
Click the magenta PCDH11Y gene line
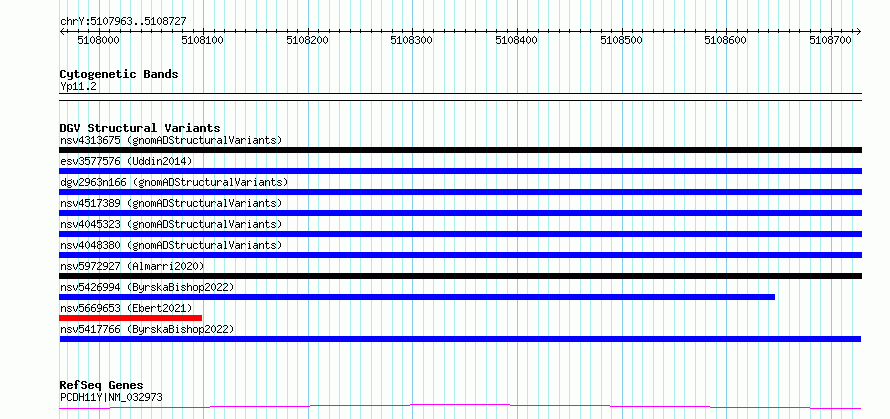tap(460, 407)
